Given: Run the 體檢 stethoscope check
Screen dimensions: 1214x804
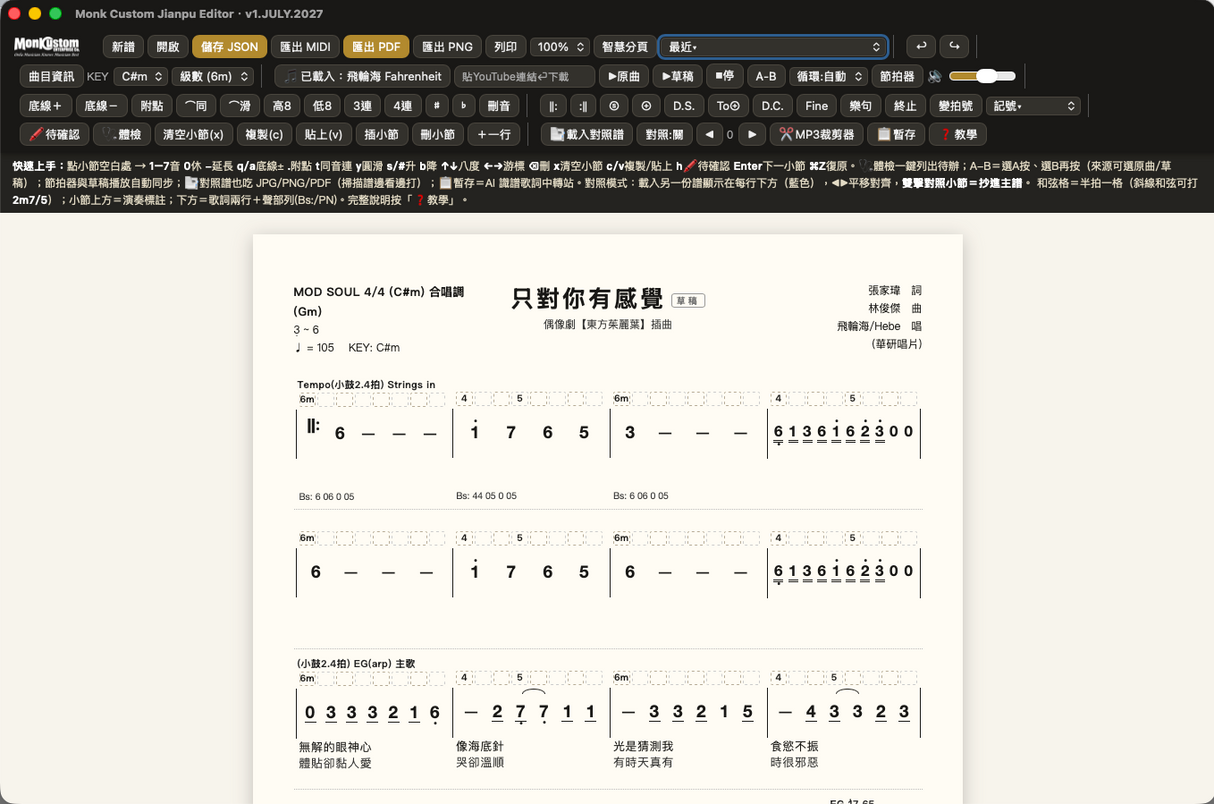Looking at the screenshot, I should pos(121,134).
